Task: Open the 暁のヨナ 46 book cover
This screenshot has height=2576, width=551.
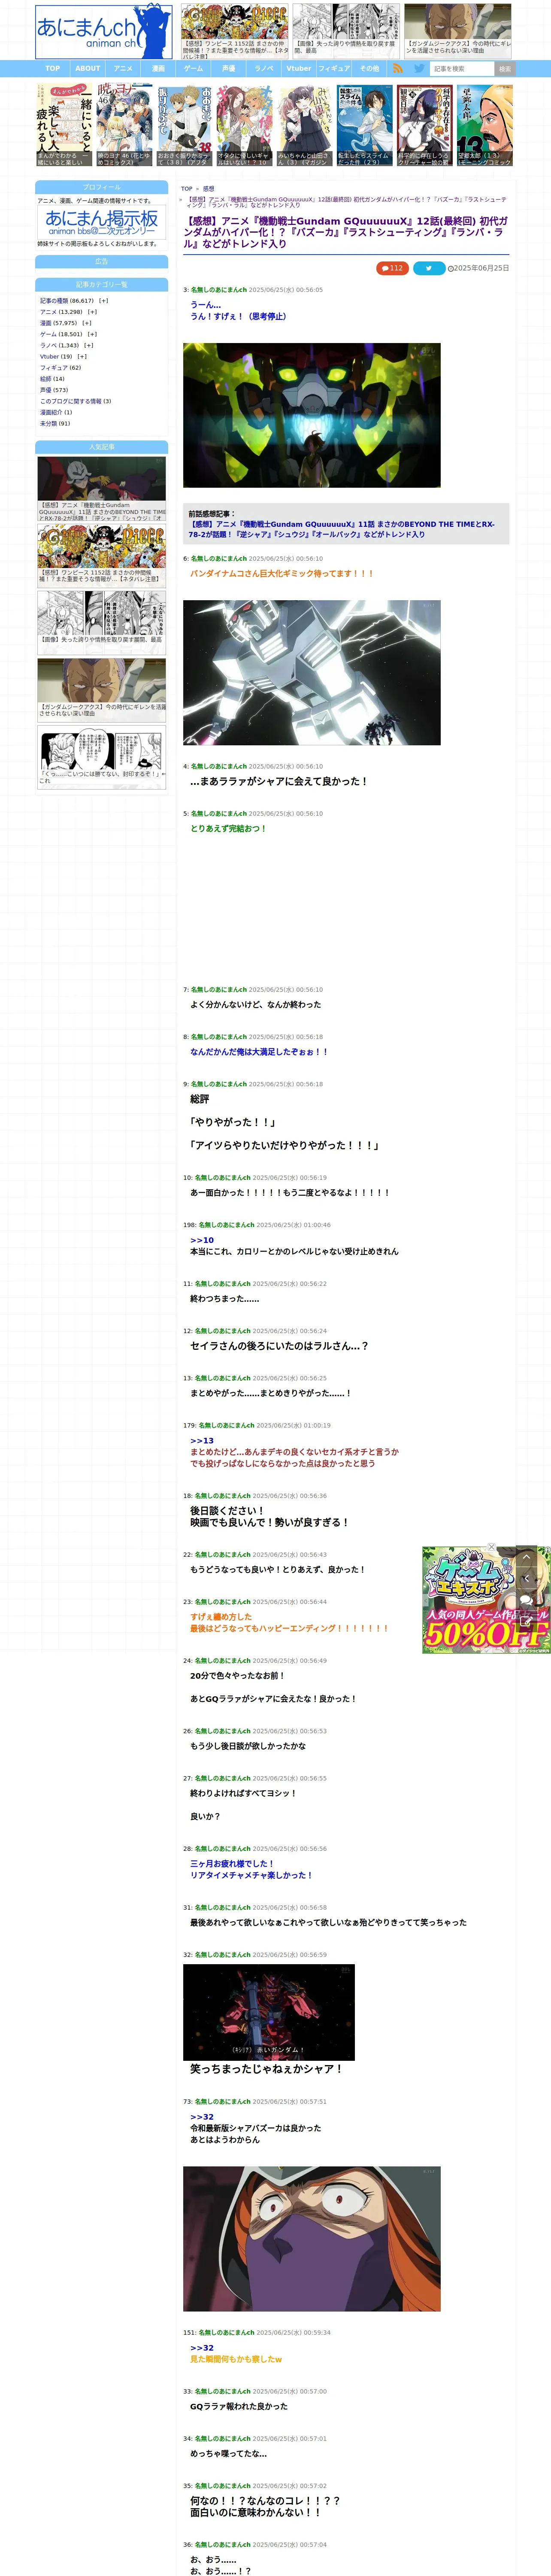Action: (124, 125)
